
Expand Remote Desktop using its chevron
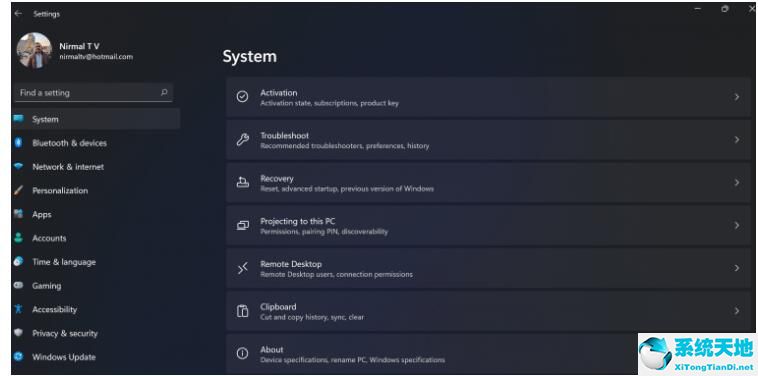(x=737, y=268)
